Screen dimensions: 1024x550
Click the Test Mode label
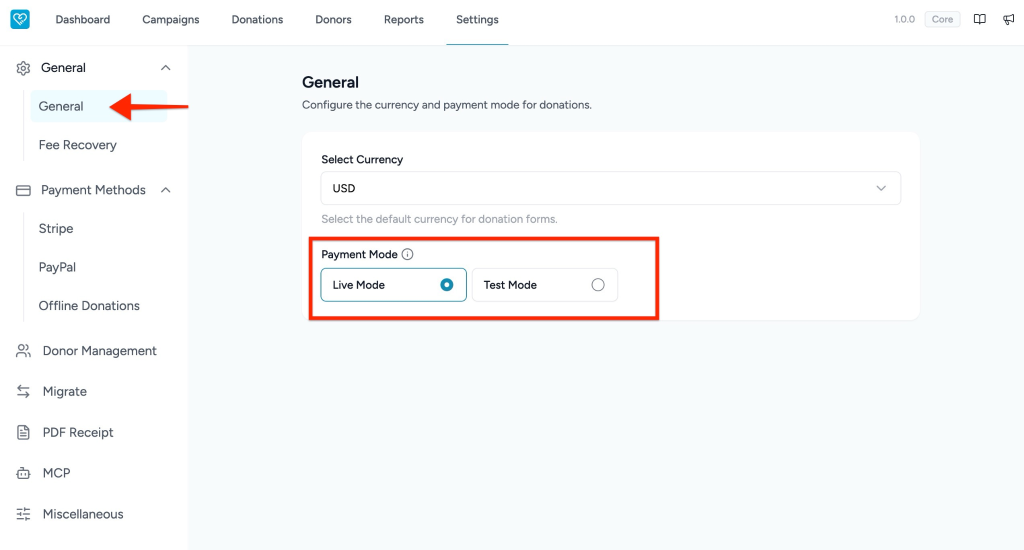coord(510,285)
